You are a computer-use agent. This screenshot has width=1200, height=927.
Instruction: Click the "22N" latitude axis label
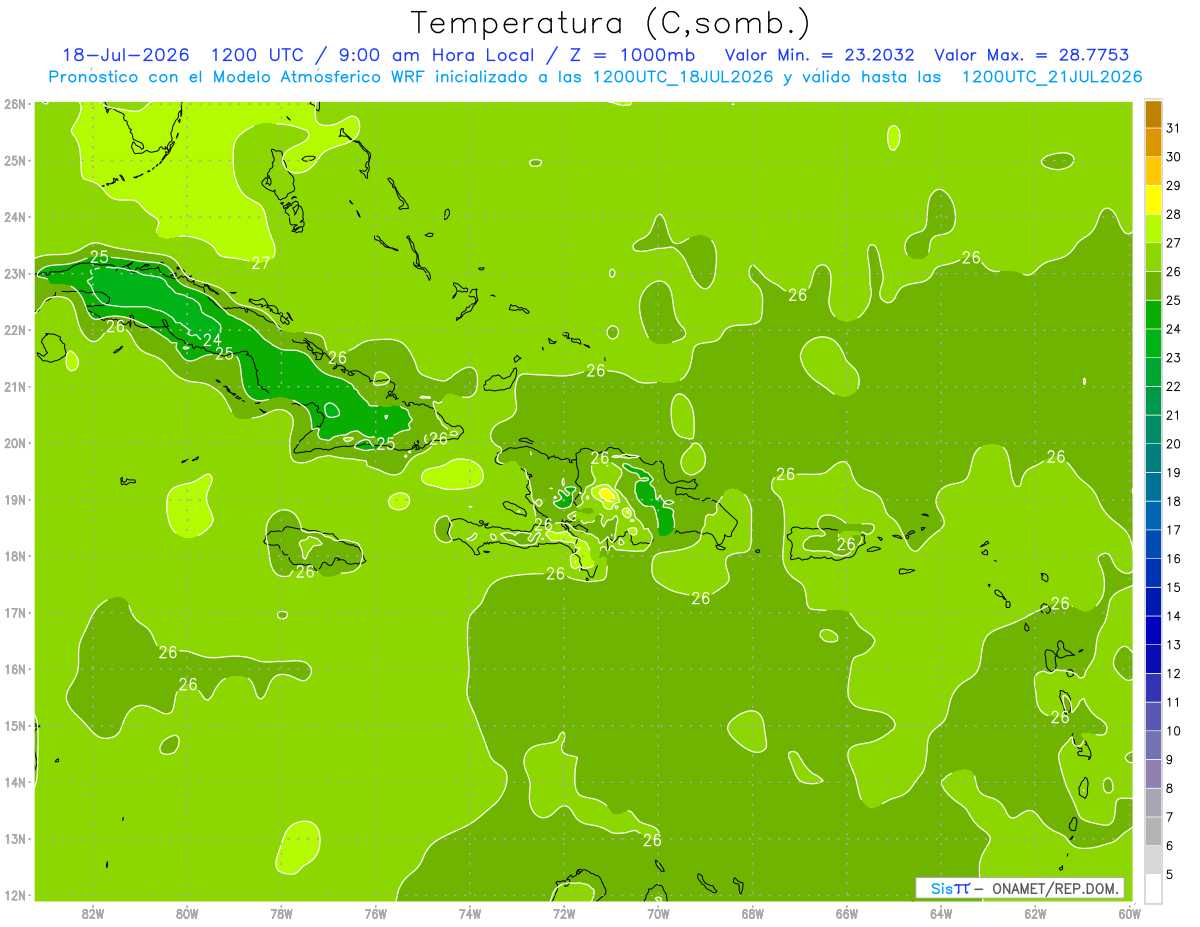[14, 330]
